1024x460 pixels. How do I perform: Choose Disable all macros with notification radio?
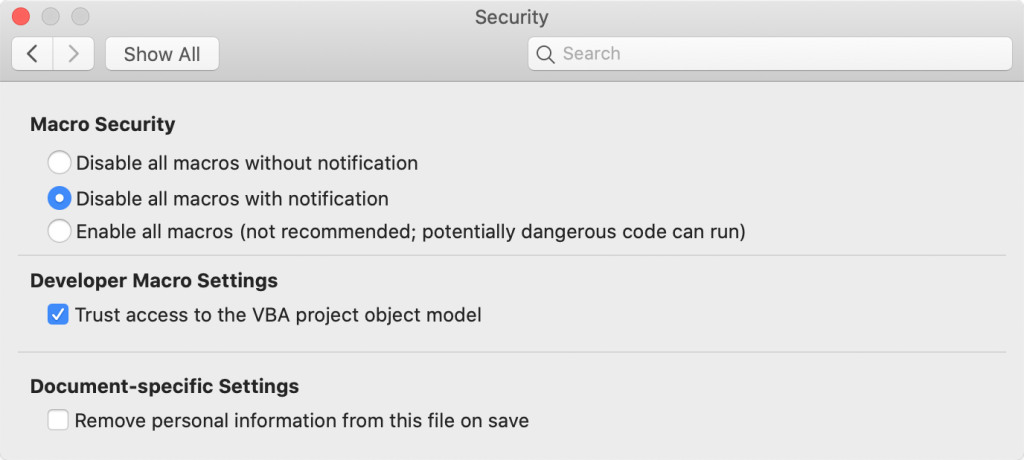[60, 198]
